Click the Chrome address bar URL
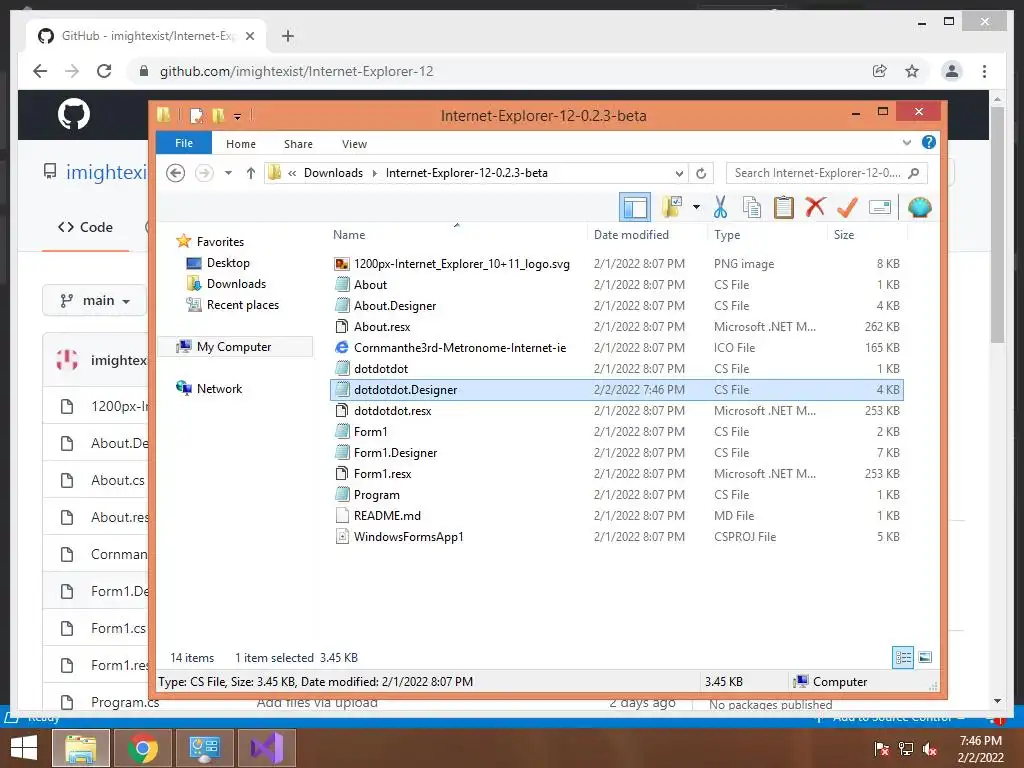The image size is (1024, 768). (296, 71)
